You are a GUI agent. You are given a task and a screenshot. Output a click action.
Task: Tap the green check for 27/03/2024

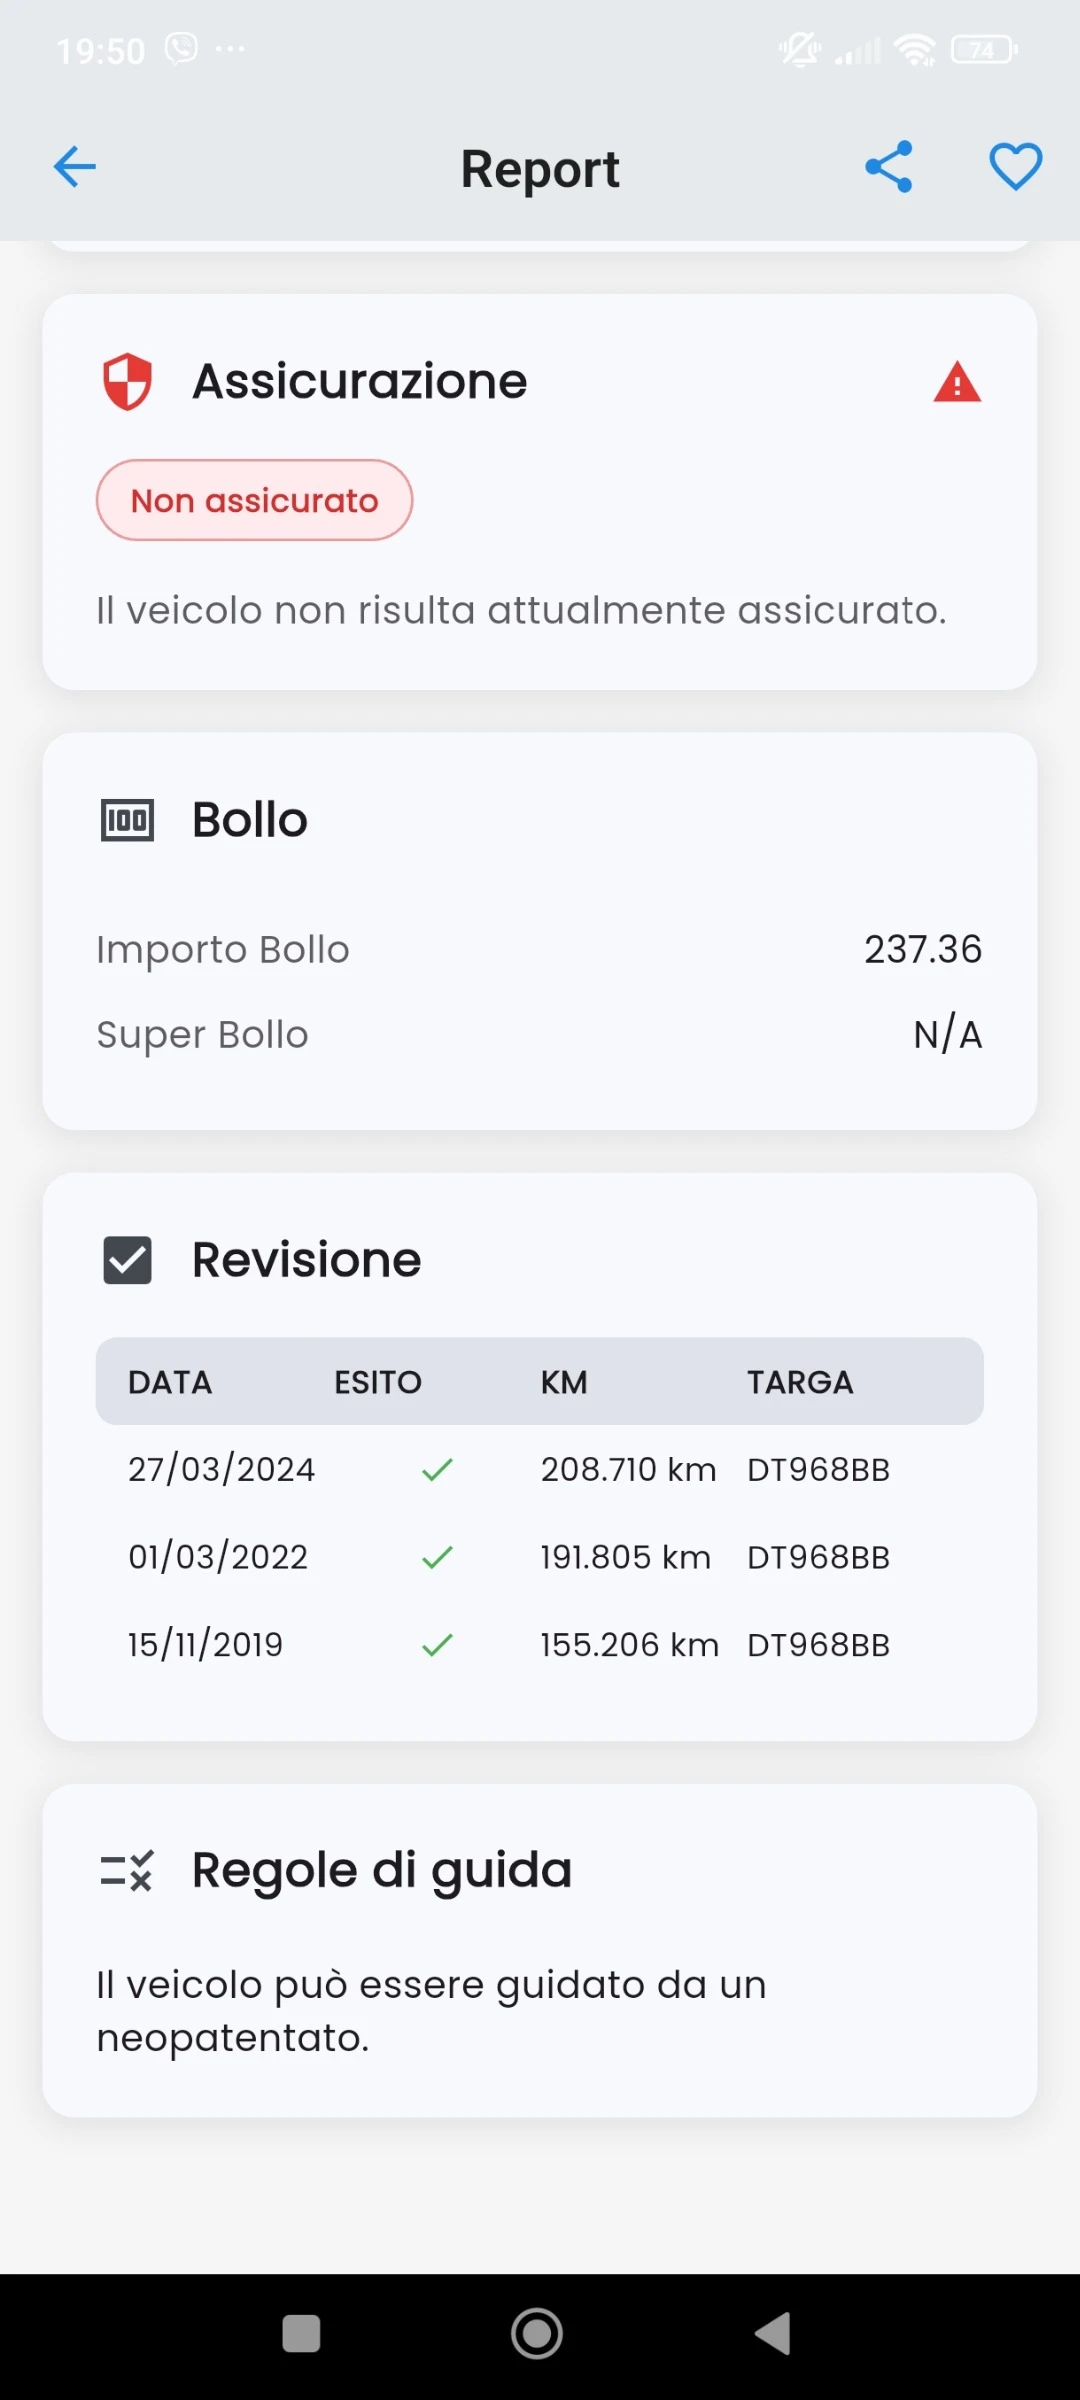[437, 1470]
